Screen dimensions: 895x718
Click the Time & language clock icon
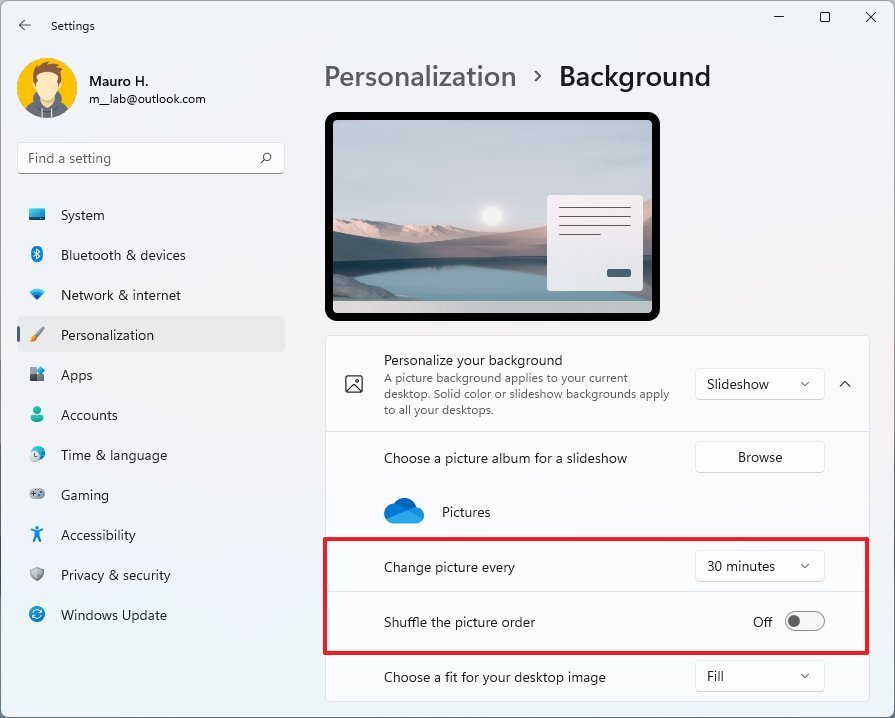[x=37, y=454]
